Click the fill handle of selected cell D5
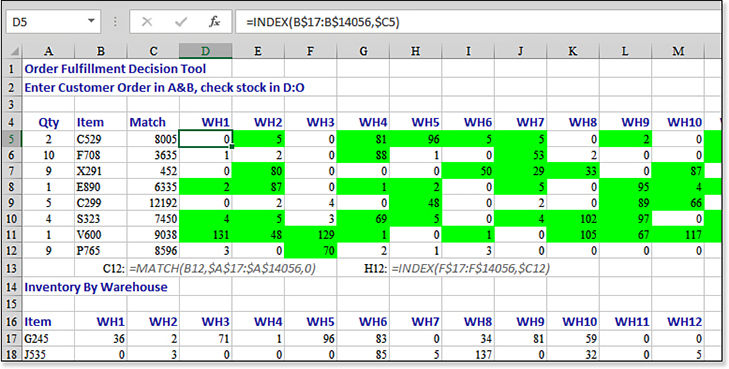 point(232,147)
